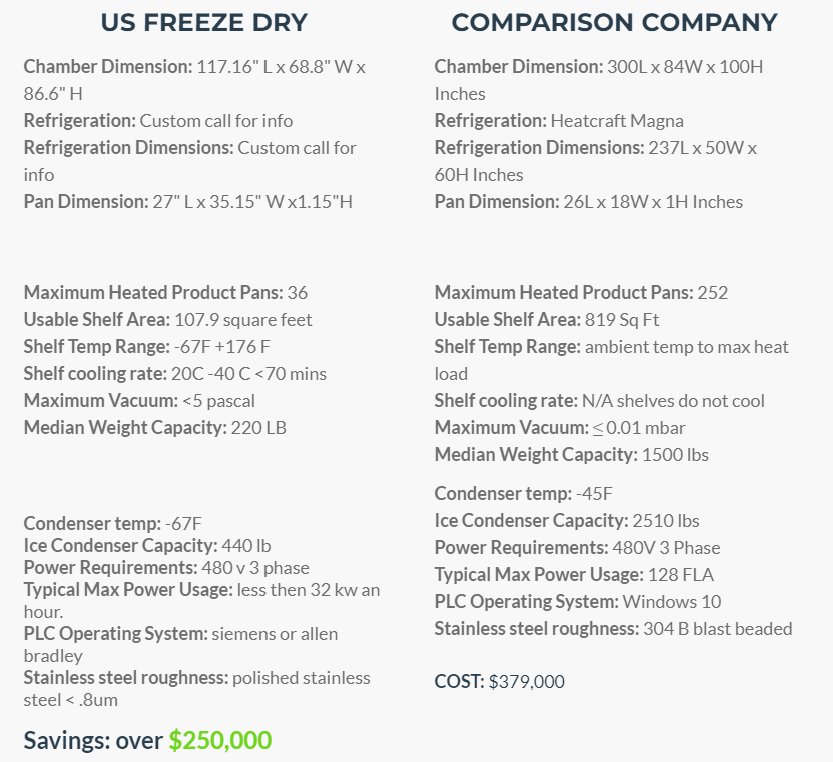Click the 'Maximum Vacuum: ≤ 0.01 mbar' line
This screenshot has width=833, height=762.
560,428
